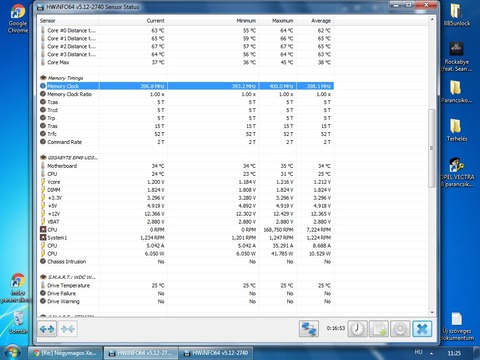Open sensor settings gear button
Screen dimensions: 480x360
point(400,329)
